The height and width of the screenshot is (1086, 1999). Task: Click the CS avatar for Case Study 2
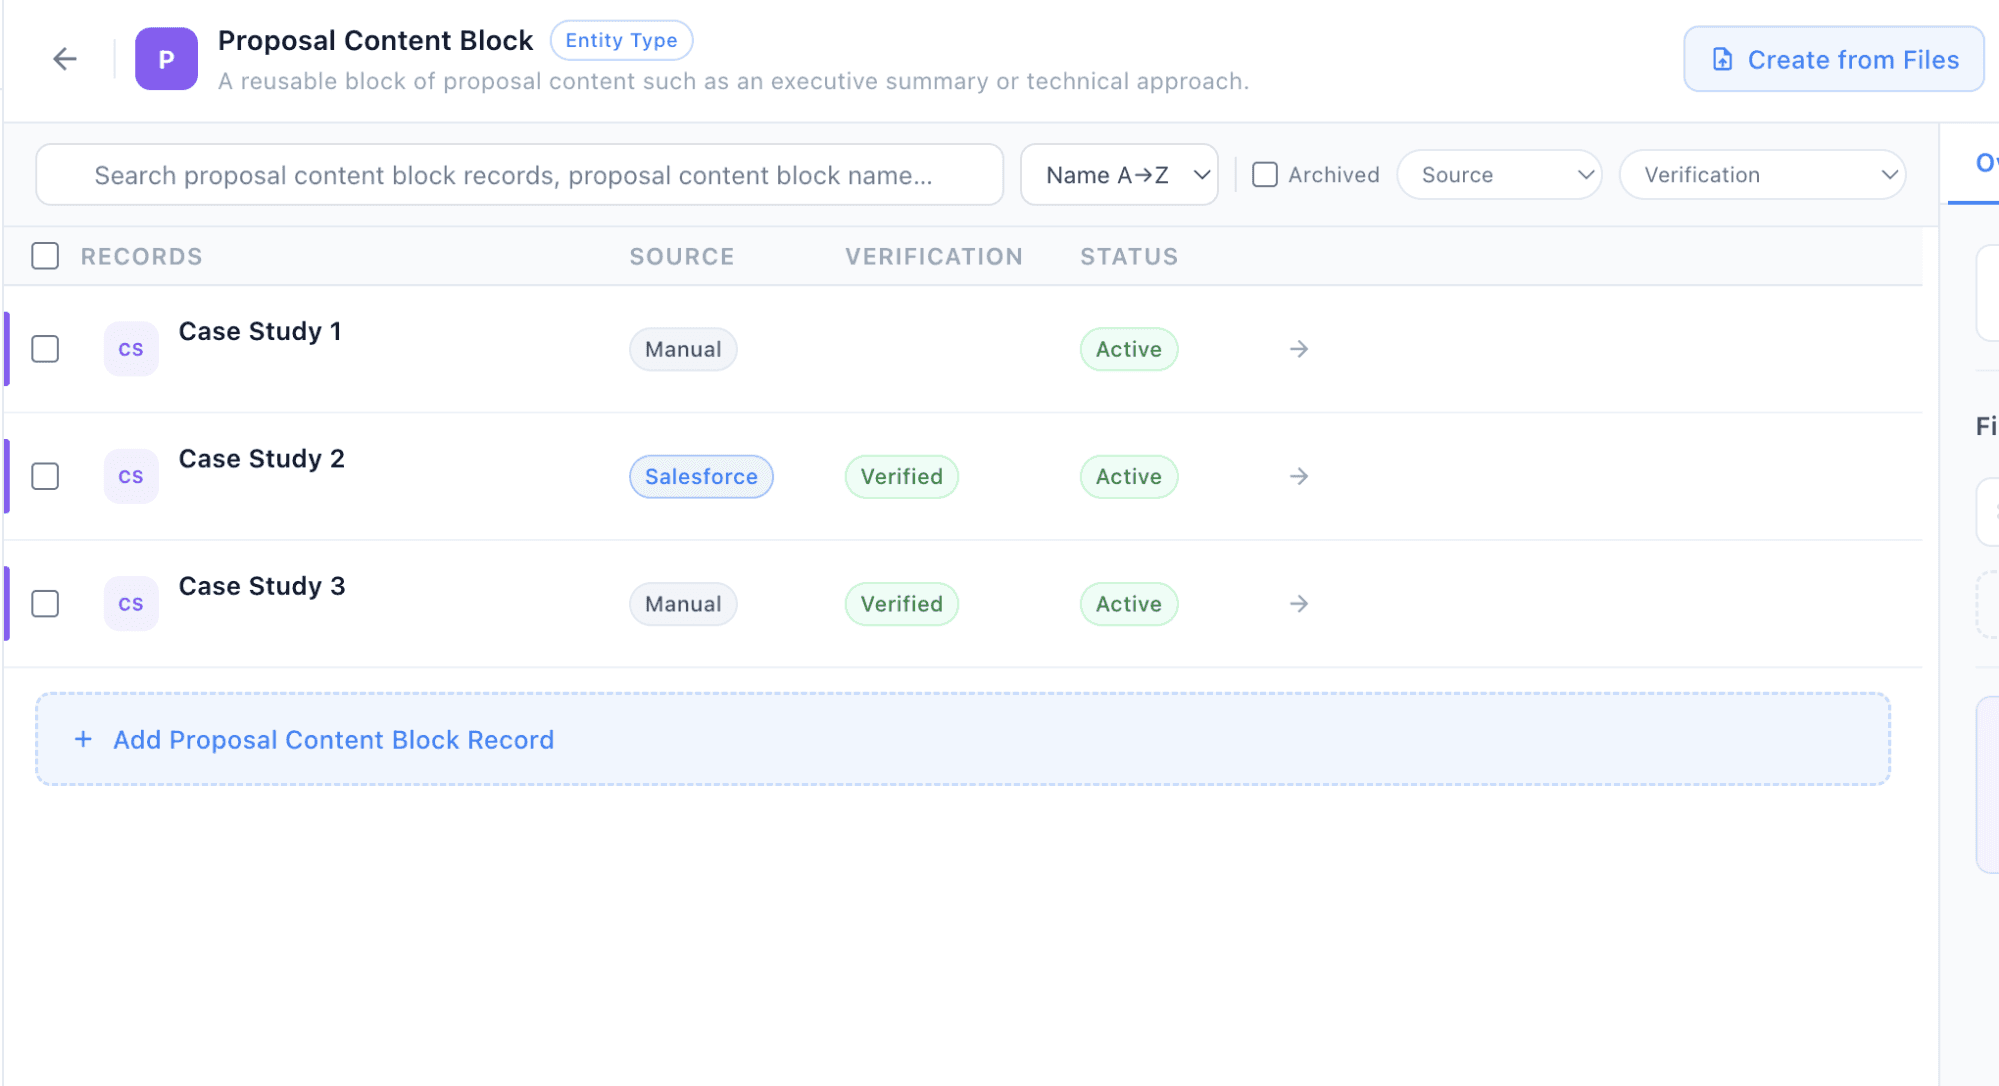coord(131,476)
